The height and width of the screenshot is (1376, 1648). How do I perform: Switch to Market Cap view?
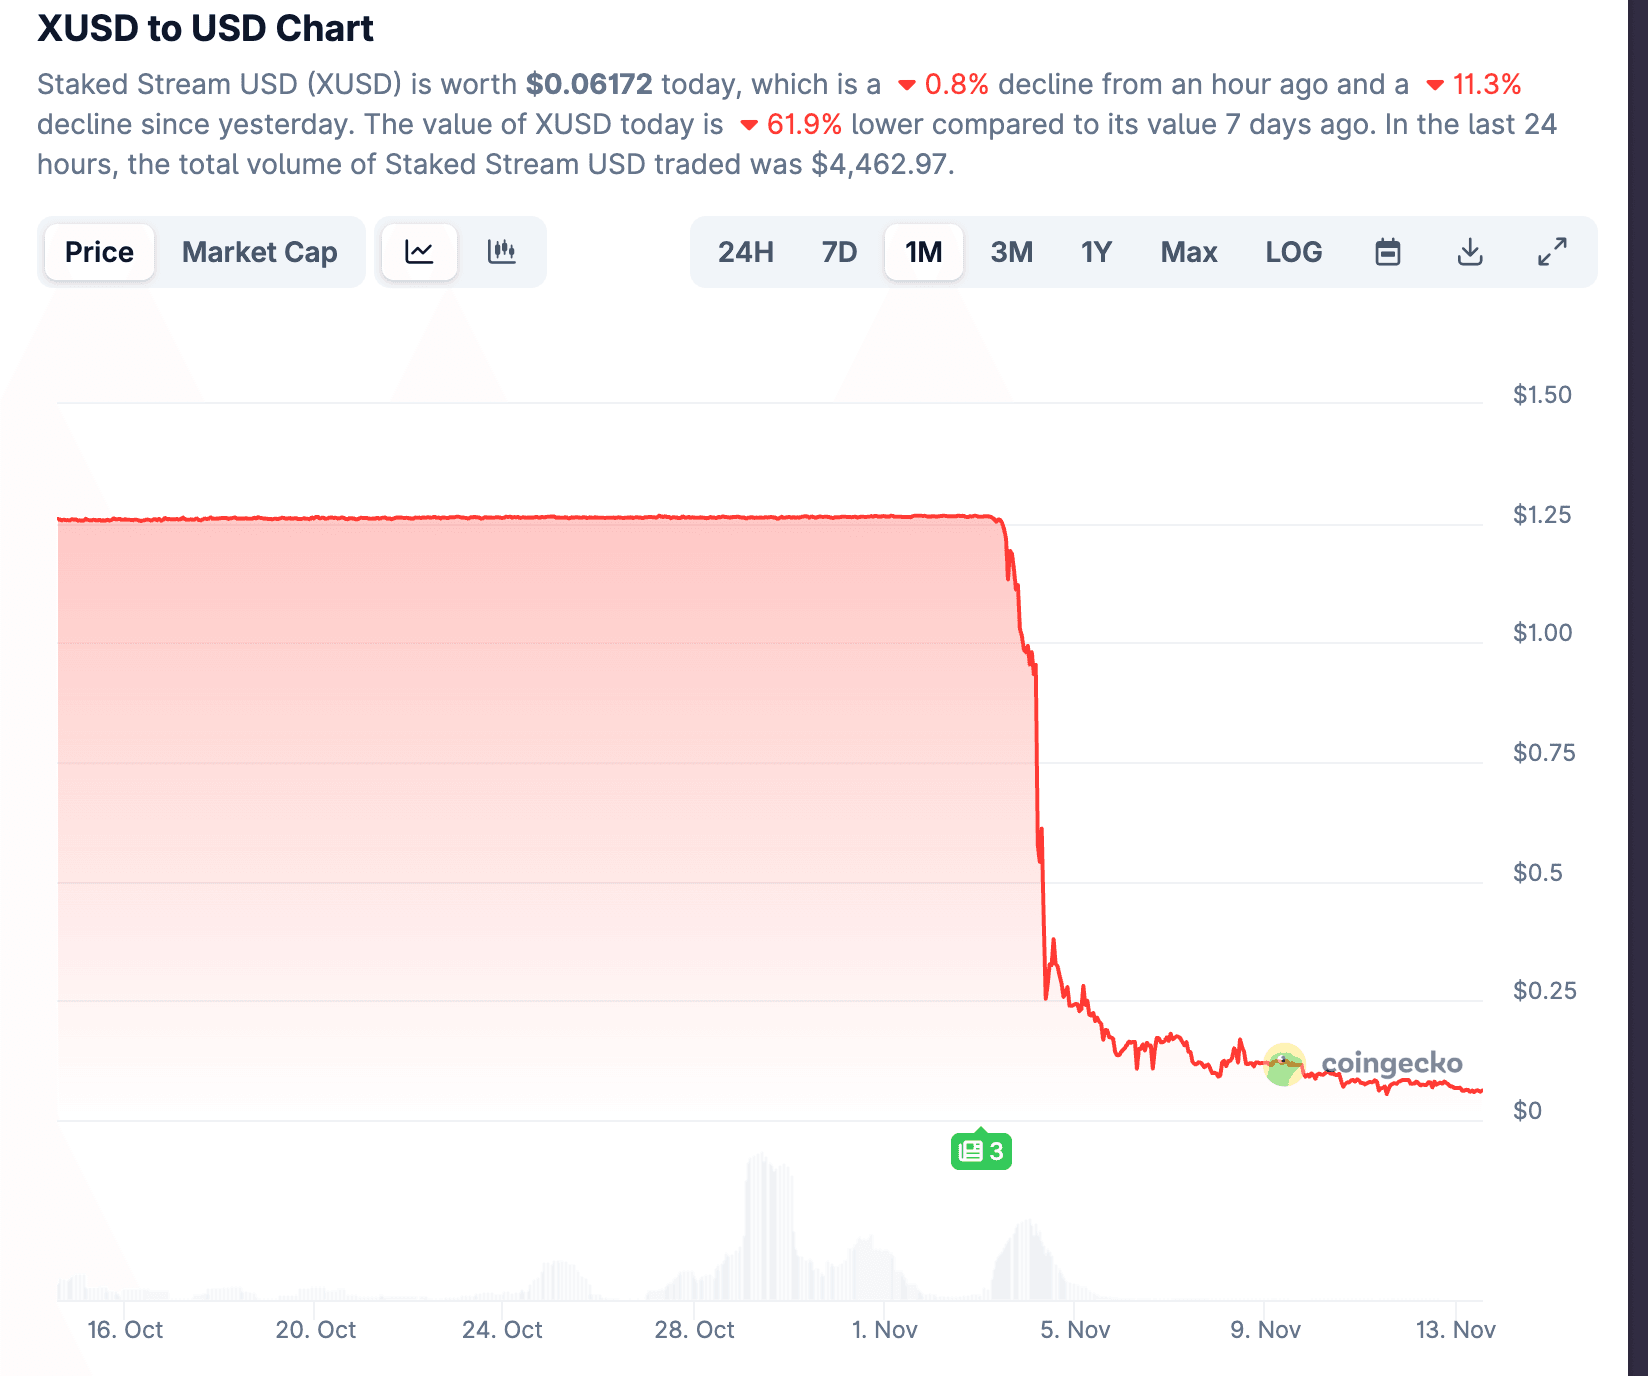point(259,252)
